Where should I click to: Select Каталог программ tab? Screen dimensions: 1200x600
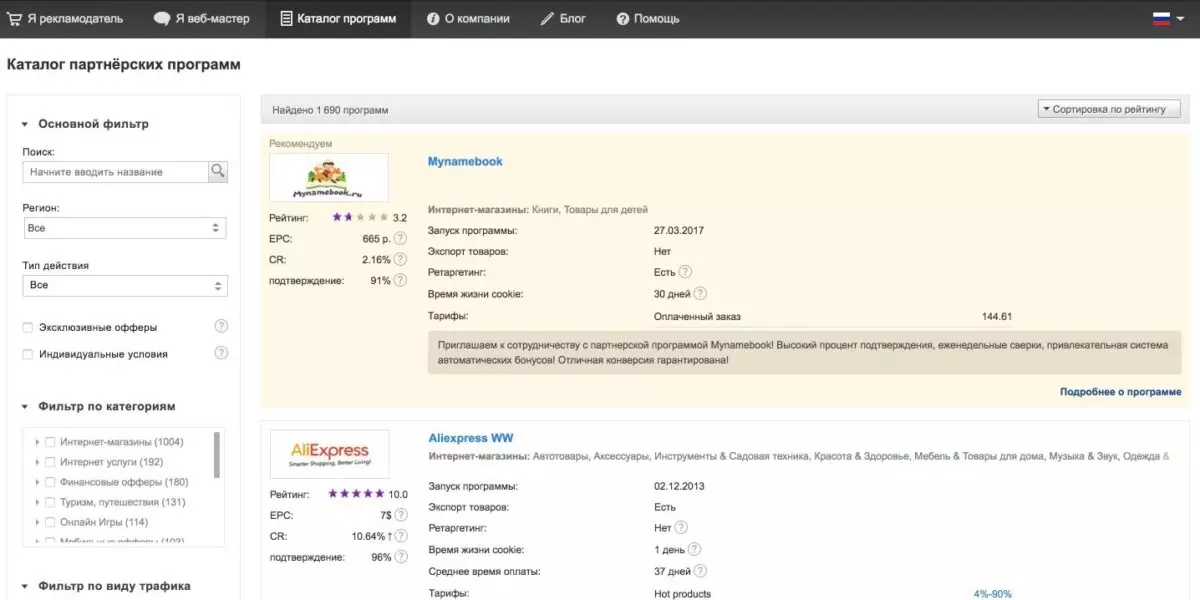click(338, 18)
